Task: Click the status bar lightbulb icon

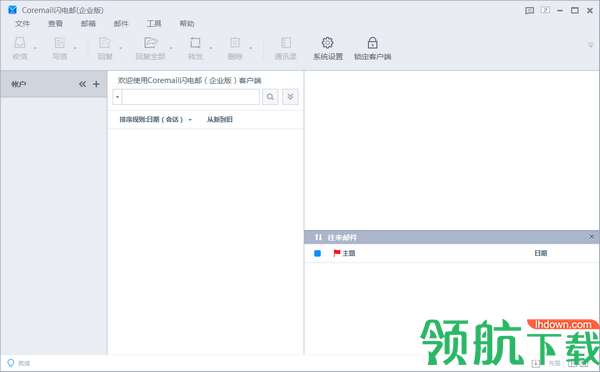Action: click(11, 363)
